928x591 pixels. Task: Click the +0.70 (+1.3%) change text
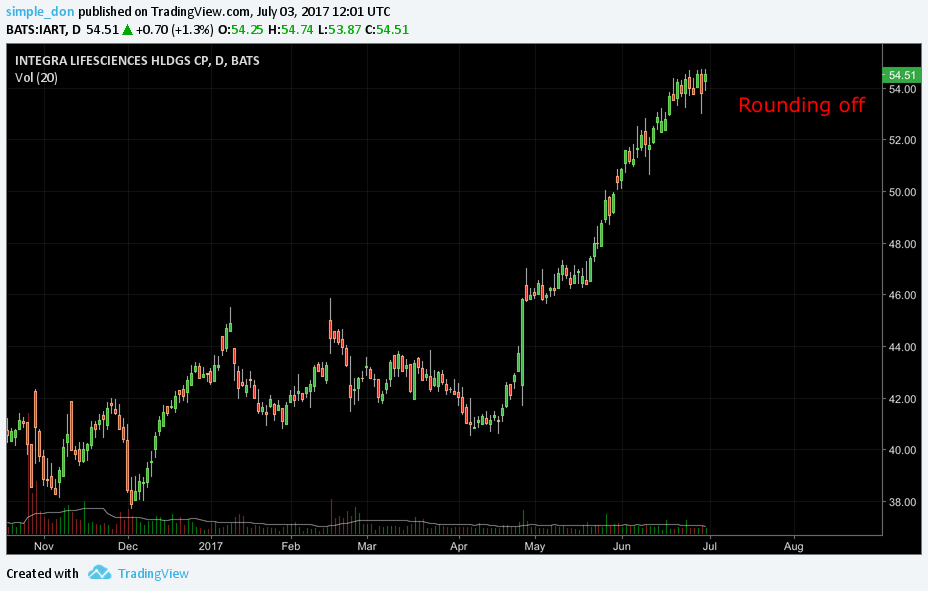pyautogui.click(x=174, y=30)
